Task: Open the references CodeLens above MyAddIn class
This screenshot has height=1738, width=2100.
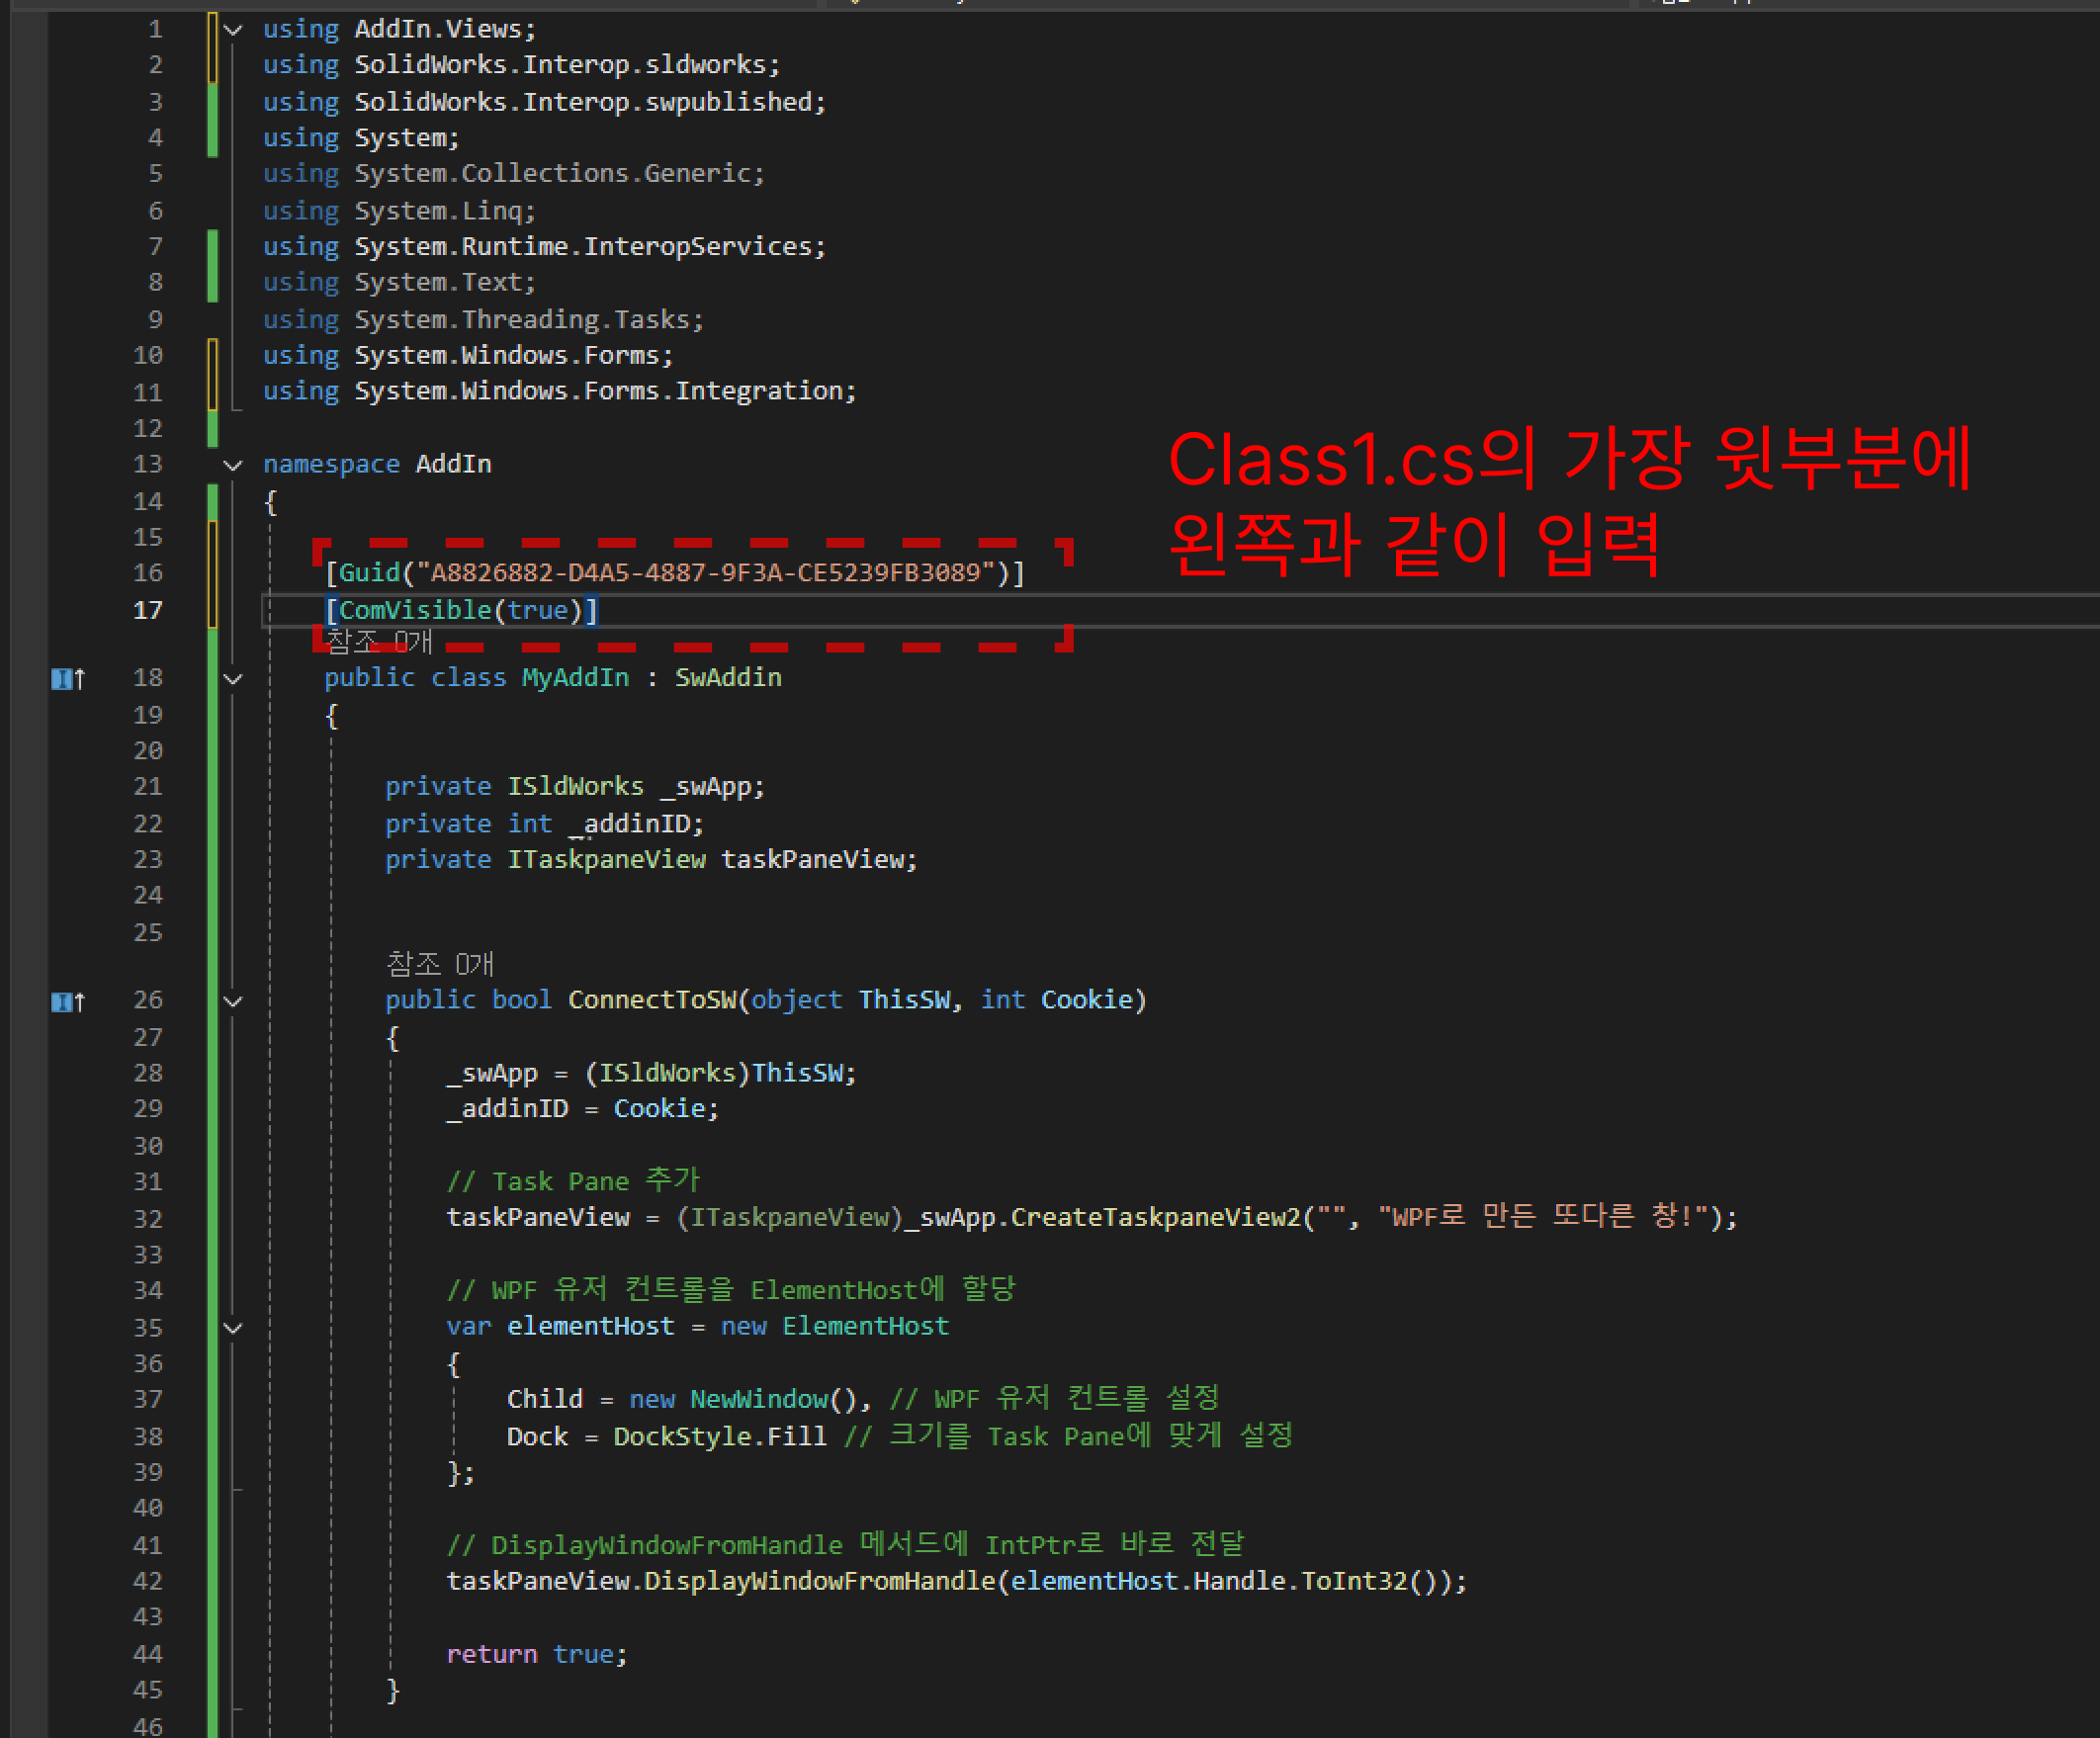Action: [379, 641]
